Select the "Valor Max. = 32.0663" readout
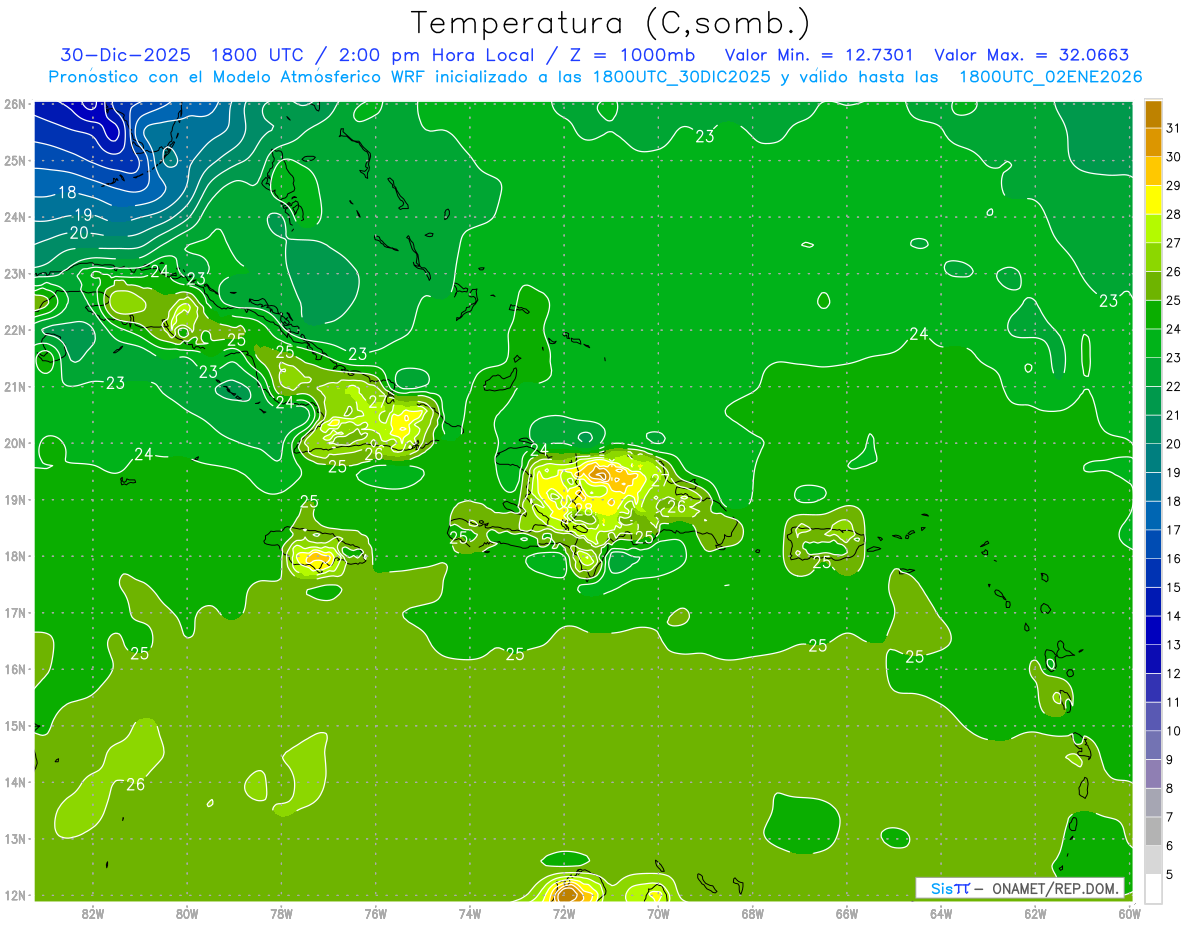1200x927 pixels. (x=1031, y=54)
